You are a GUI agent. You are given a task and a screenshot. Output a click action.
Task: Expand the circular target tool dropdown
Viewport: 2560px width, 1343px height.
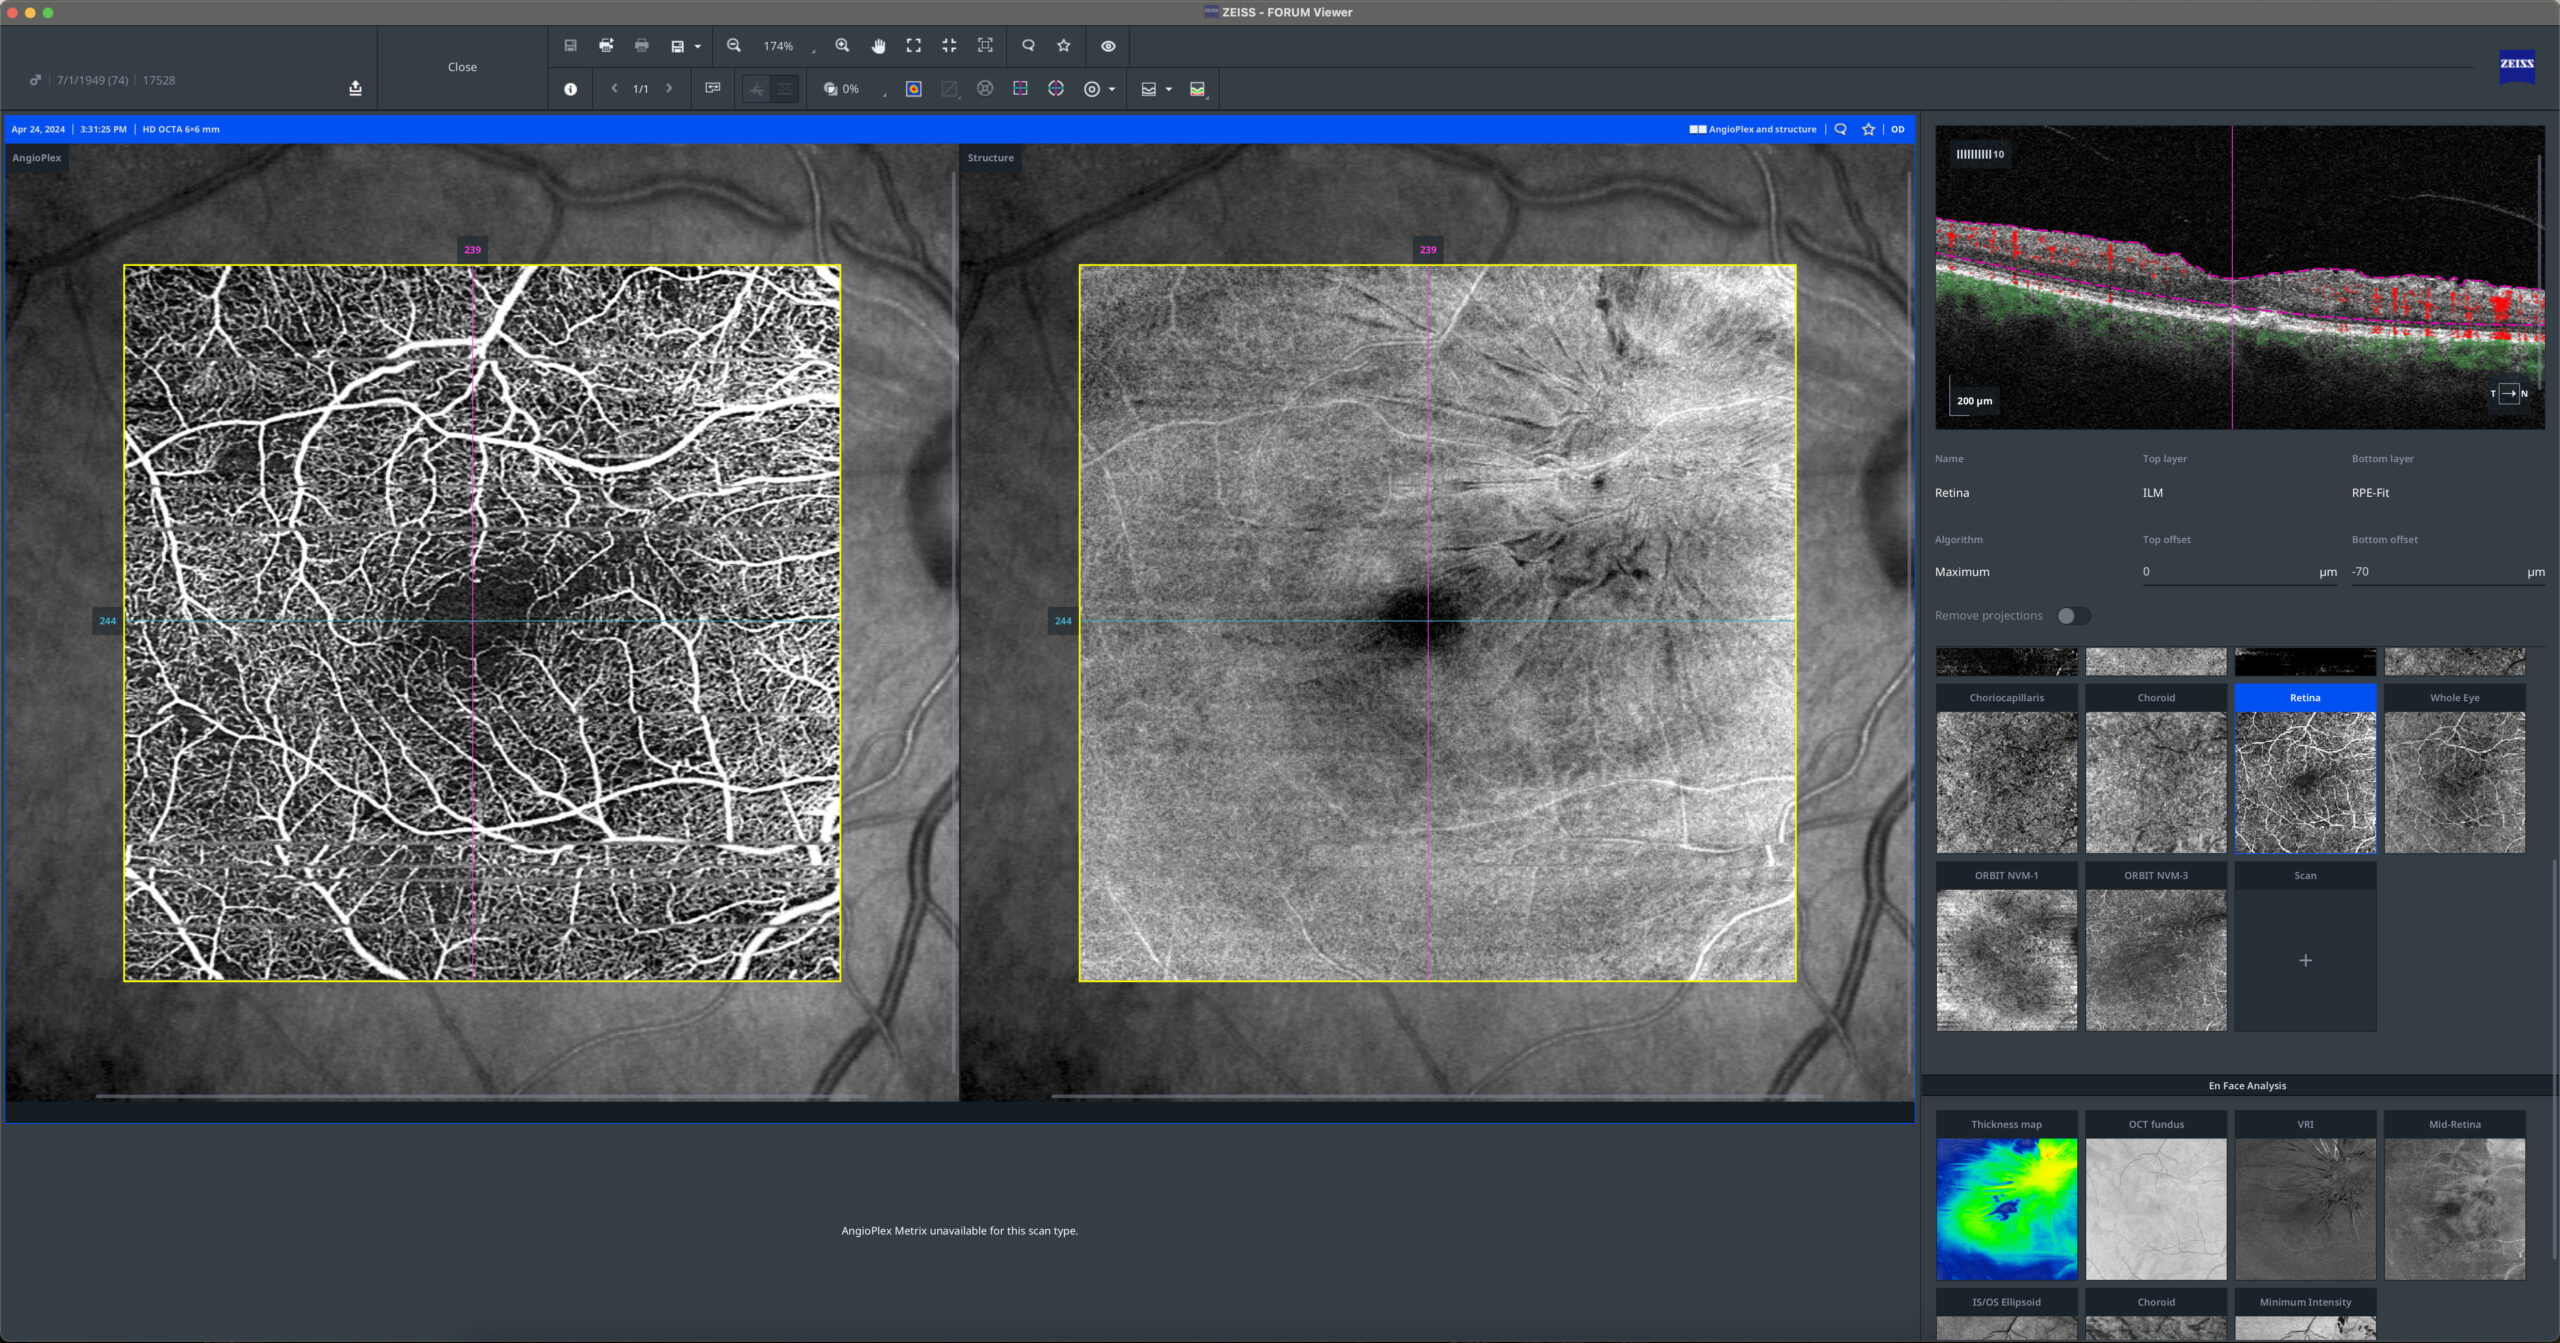tap(1112, 90)
